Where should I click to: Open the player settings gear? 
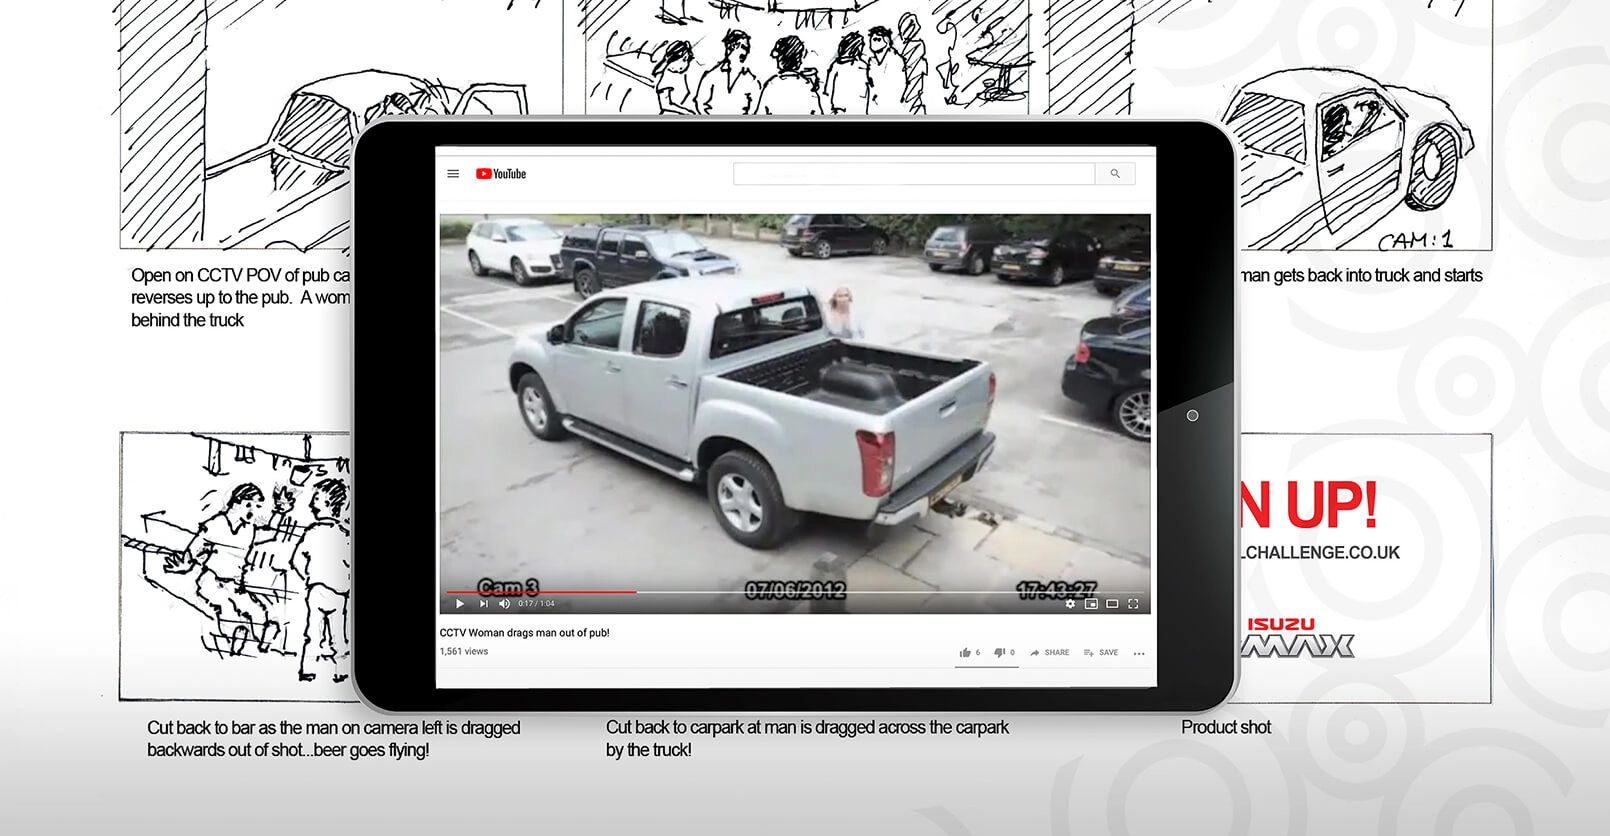coord(1070,603)
